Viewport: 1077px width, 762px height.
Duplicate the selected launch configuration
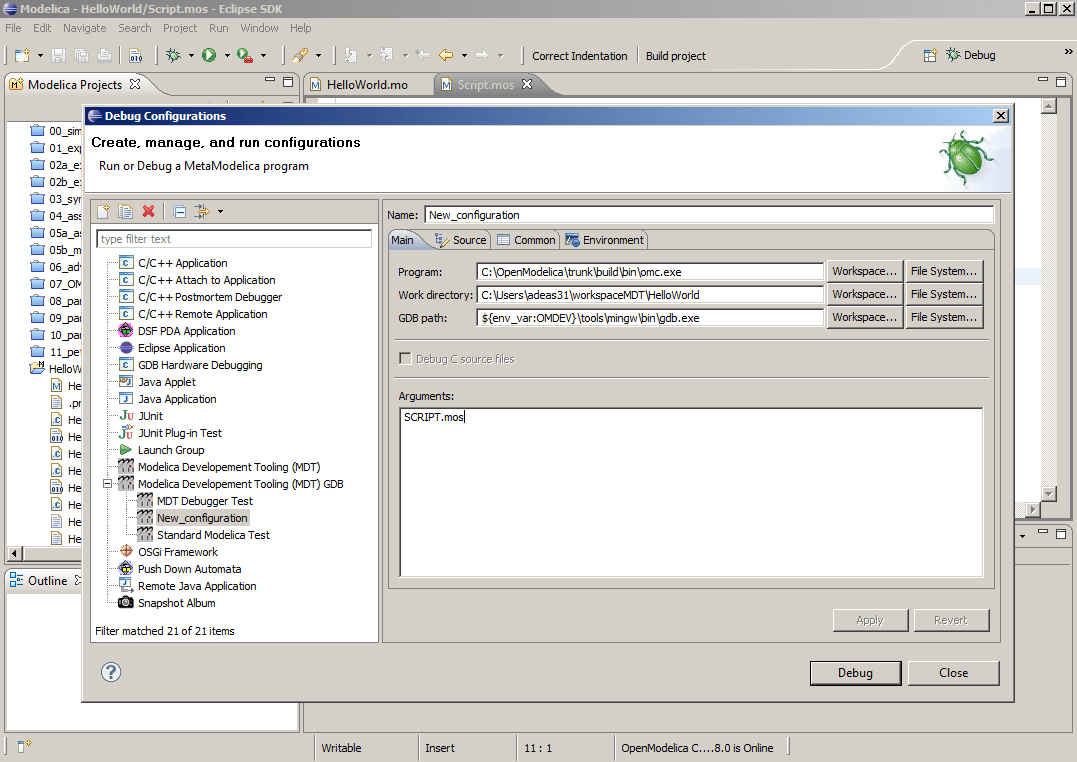[124, 211]
